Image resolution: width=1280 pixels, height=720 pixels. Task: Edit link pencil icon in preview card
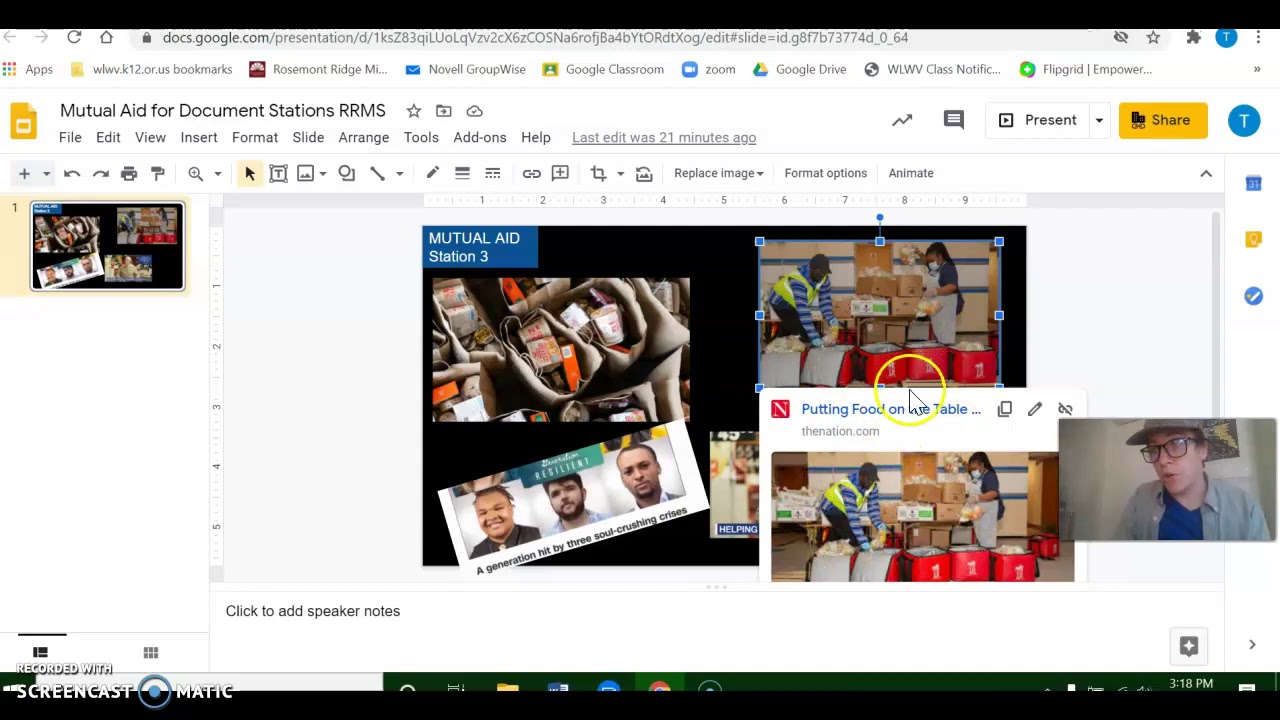tap(1035, 409)
